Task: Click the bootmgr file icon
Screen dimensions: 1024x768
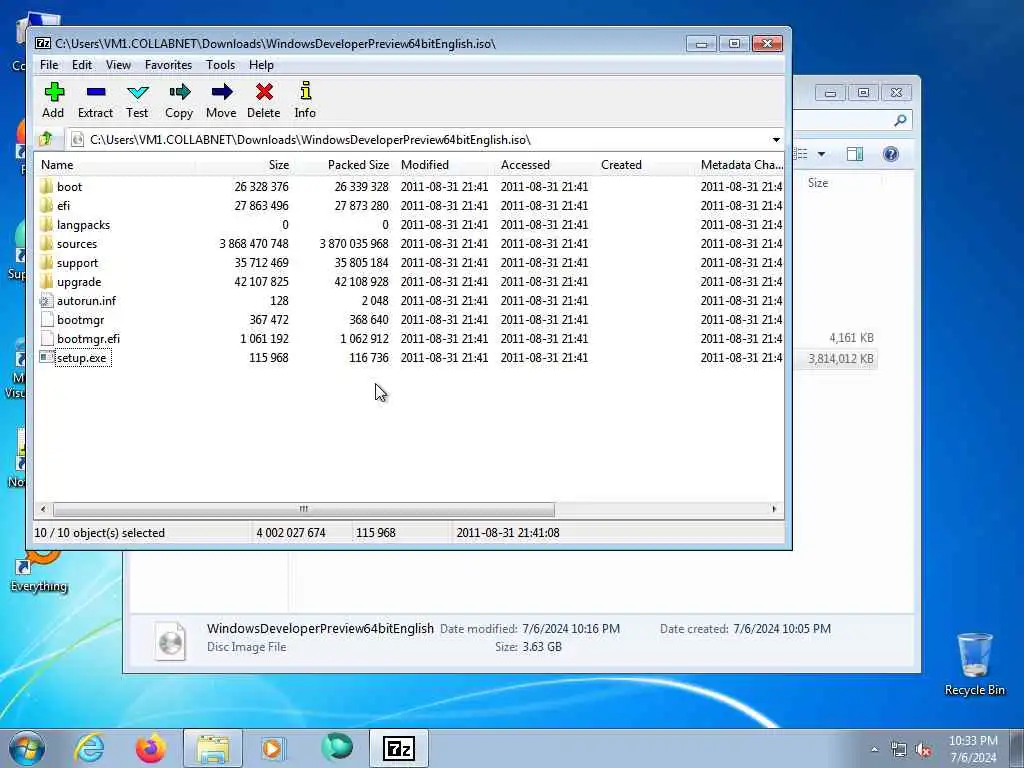Action: tap(46, 319)
